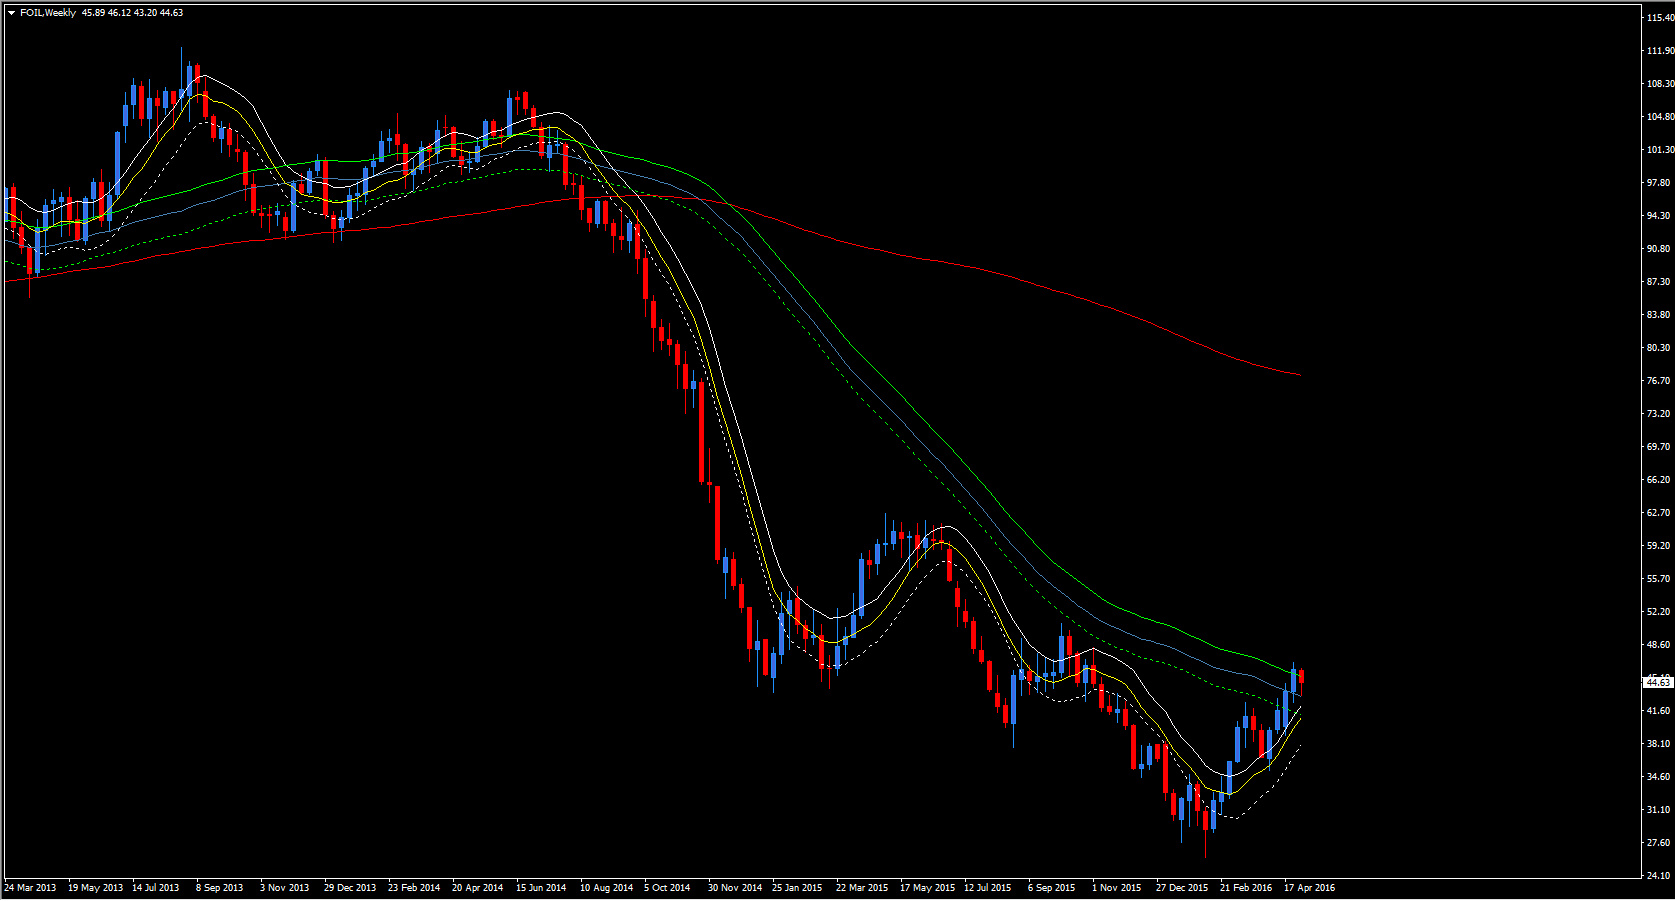This screenshot has height=901, width=1675.
Task: Click the 17 May 2015 date label
Action: click(927, 888)
